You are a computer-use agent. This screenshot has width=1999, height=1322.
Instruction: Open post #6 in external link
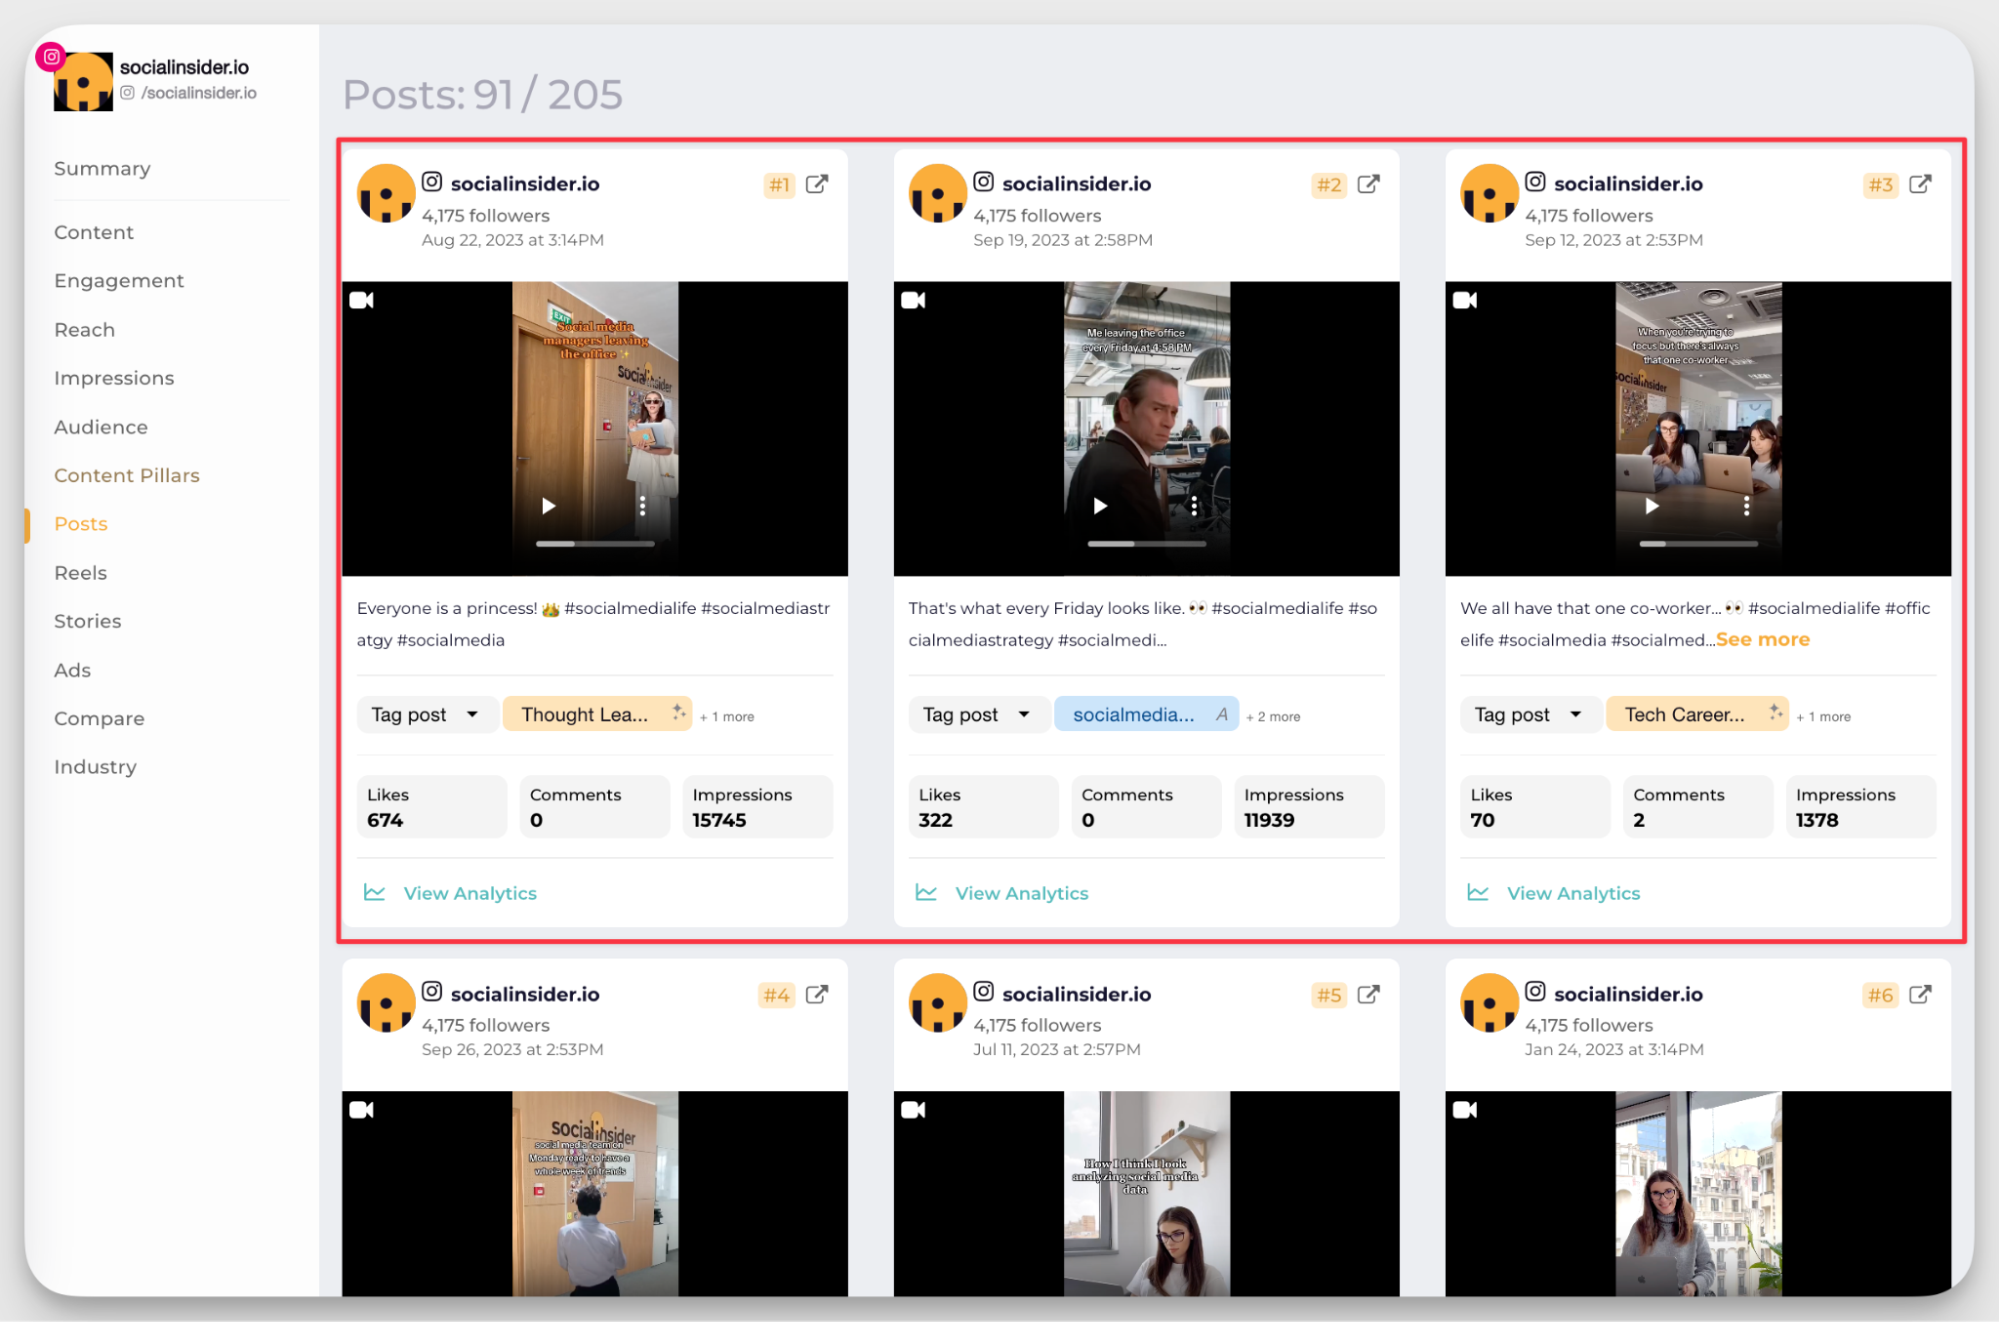pyautogui.click(x=1920, y=994)
